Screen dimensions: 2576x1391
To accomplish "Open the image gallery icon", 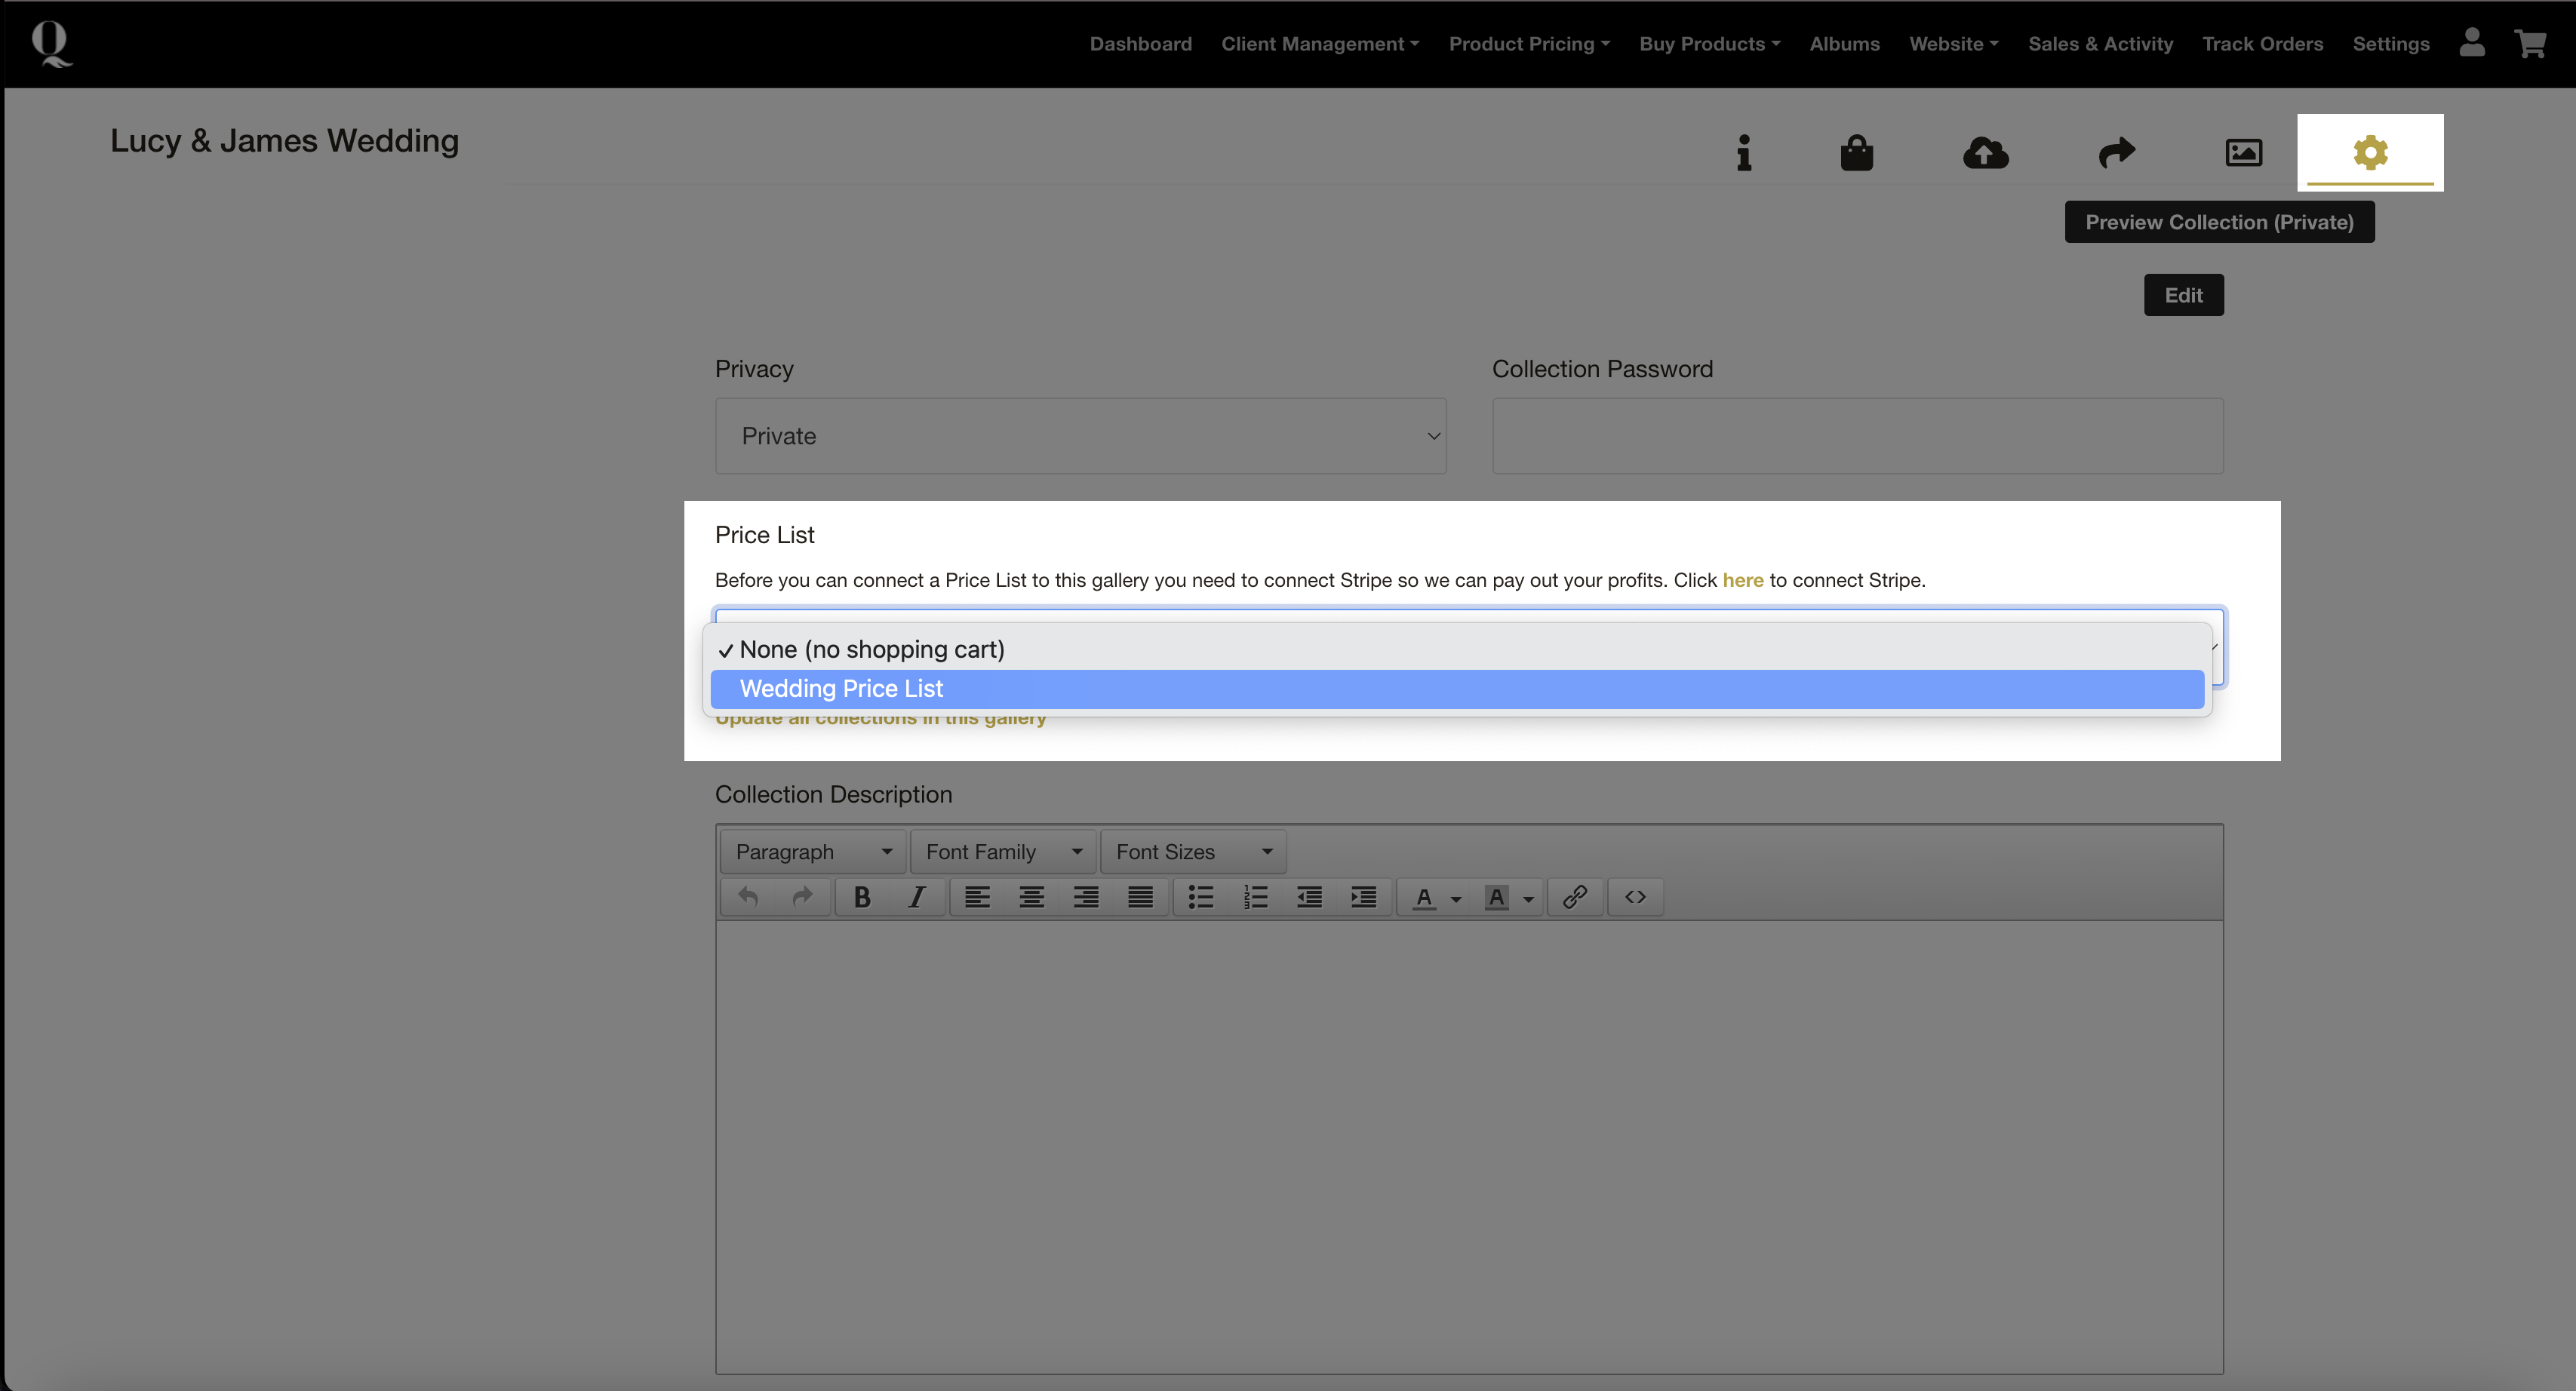I will [2243, 153].
